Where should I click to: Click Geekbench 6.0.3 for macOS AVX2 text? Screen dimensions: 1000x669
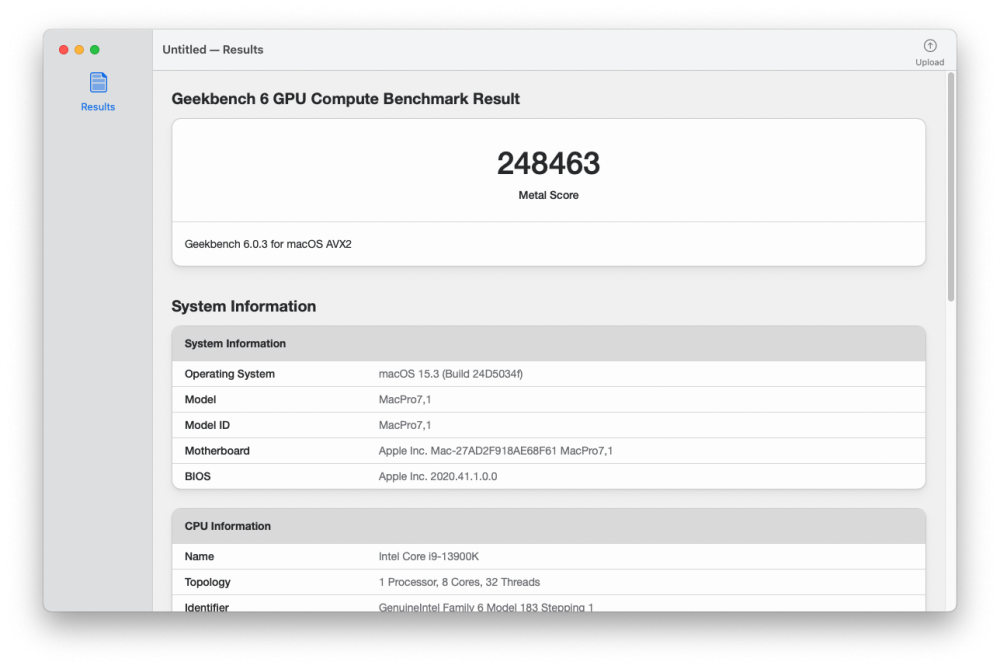pyautogui.click(x=268, y=244)
